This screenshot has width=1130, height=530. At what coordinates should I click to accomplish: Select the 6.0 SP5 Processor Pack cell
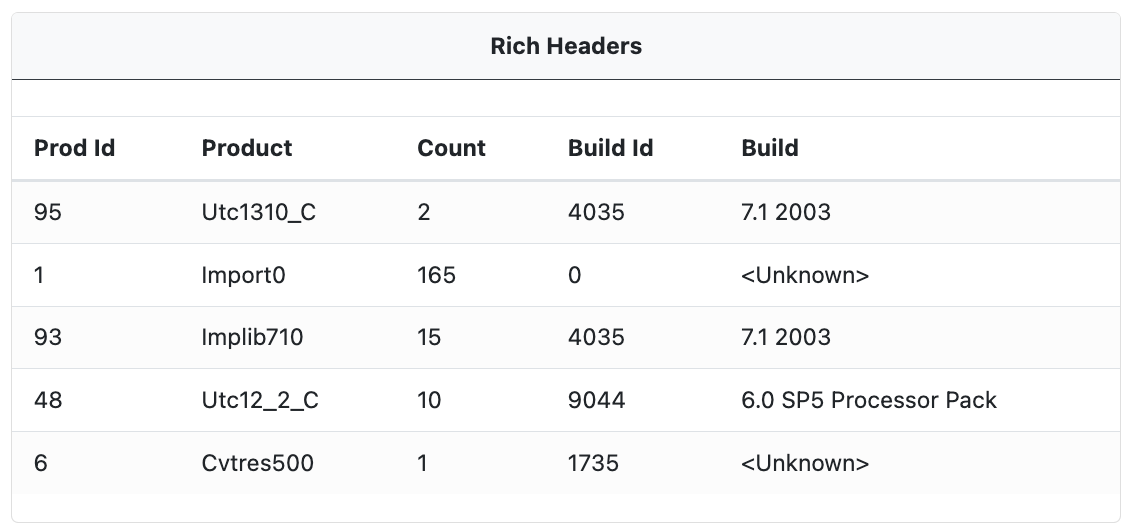click(869, 400)
